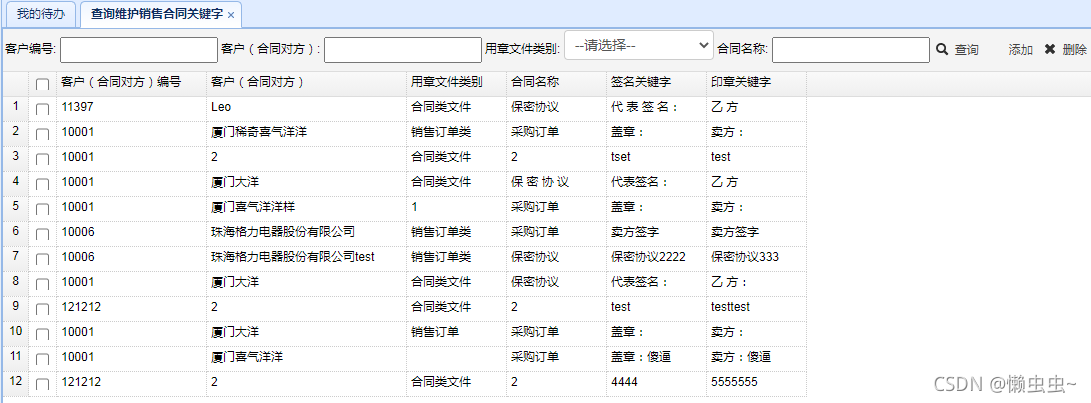The height and width of the screenshot is (403, 1091).
Task: Click the 添加 button
Action: pos(1021,49)
